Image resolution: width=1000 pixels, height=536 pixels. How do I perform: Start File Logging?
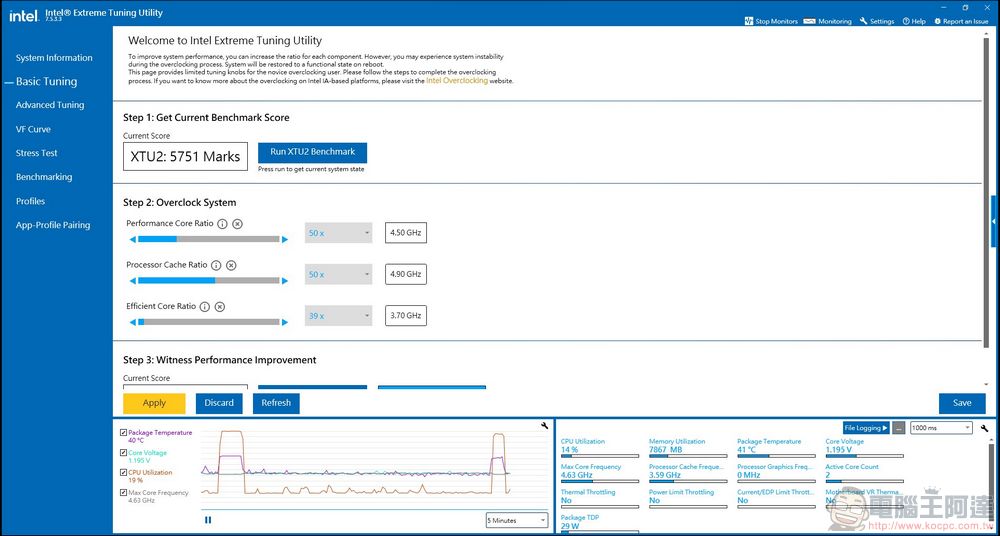point(866,428)
